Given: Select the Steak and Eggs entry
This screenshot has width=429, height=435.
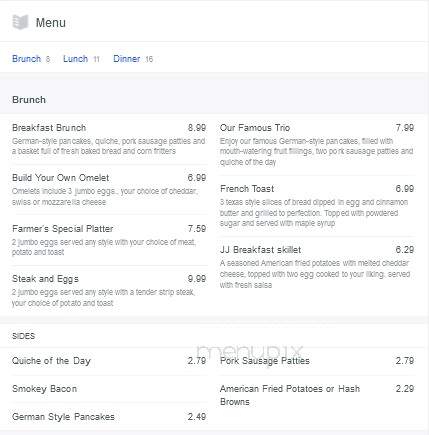Looking at the screenshot, I should (x=109, y=291).
